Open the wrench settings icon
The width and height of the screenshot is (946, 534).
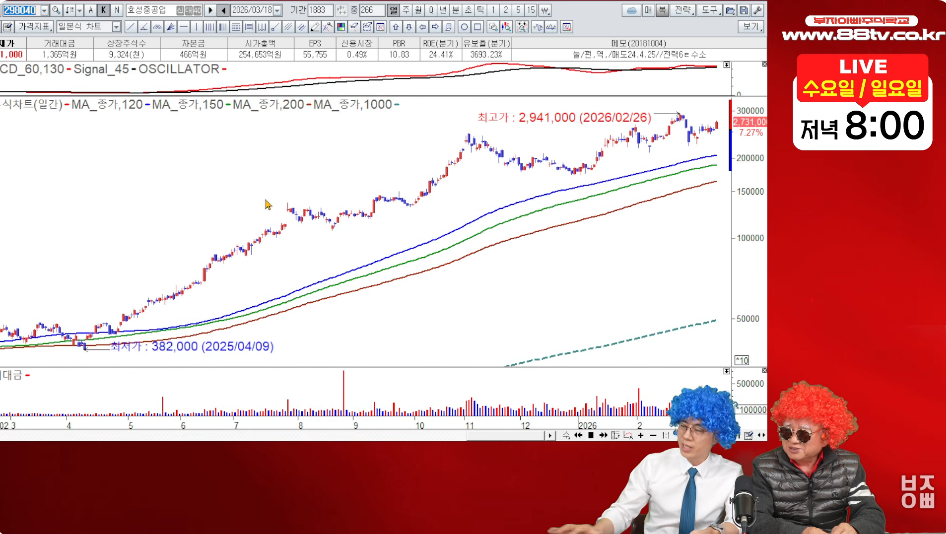coord(757,10)
